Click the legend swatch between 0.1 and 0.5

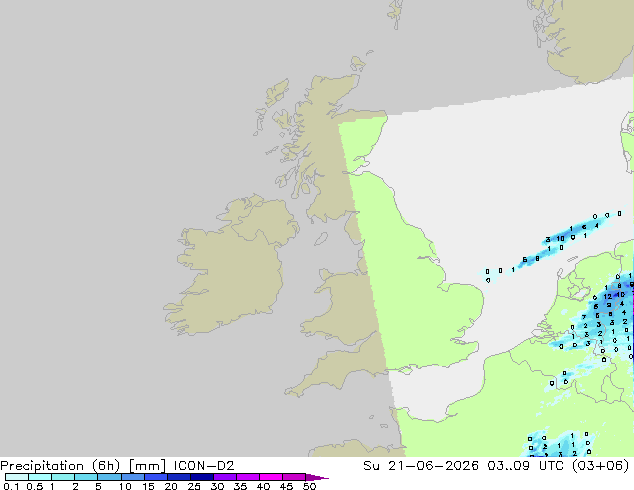(17, 477)
